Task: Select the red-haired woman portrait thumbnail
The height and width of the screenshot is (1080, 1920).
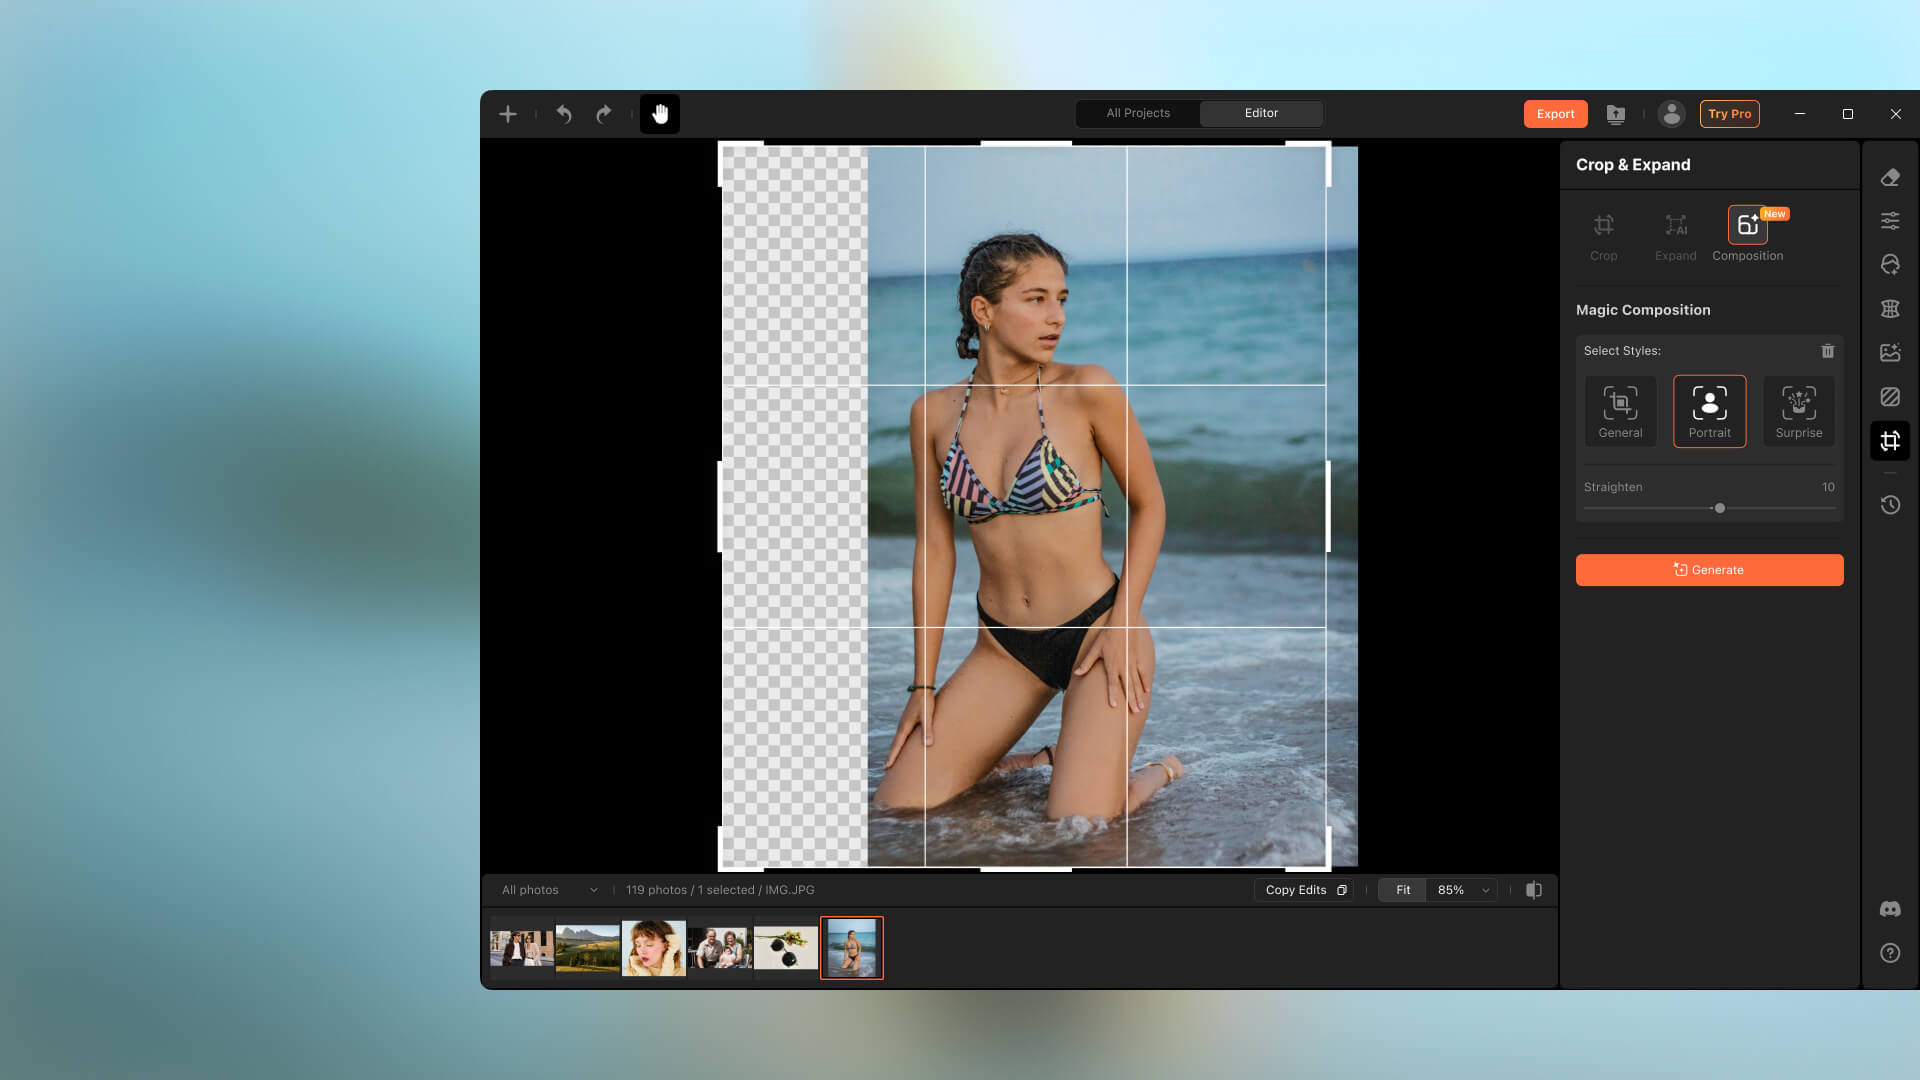Action: point(654,948)
